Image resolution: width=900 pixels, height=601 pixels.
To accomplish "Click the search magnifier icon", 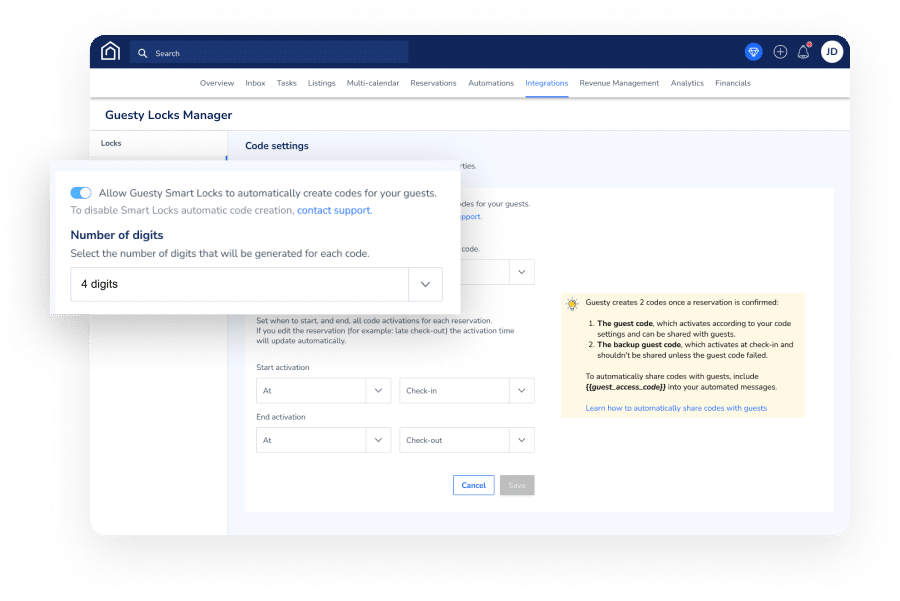I will click(142, 53).
